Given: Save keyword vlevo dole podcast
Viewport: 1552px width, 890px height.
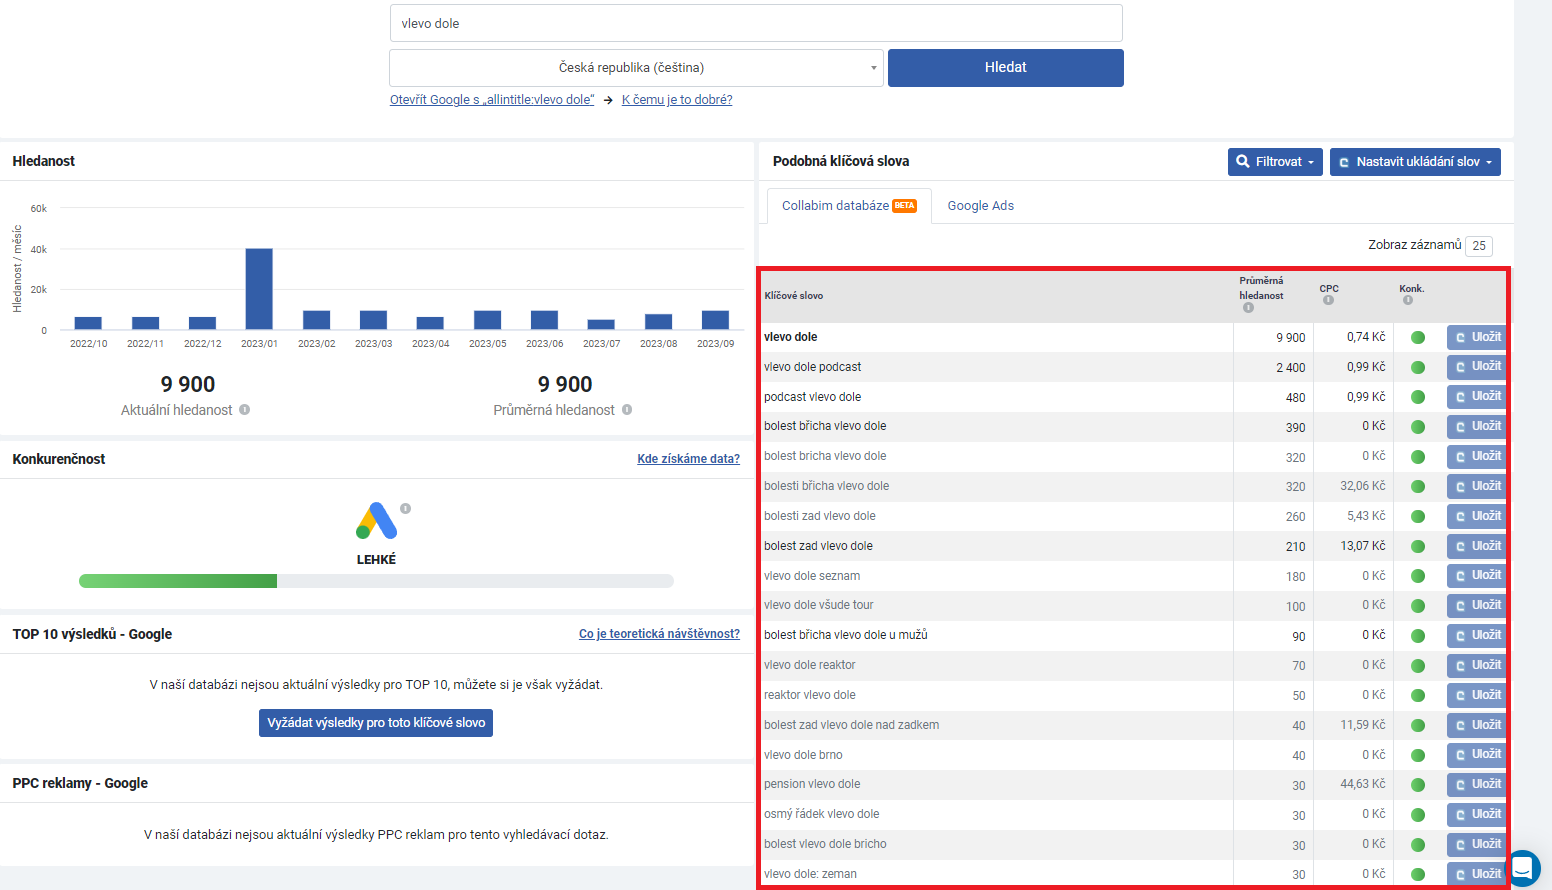Looking at the screenshot, I should [x=1477, y=367].
